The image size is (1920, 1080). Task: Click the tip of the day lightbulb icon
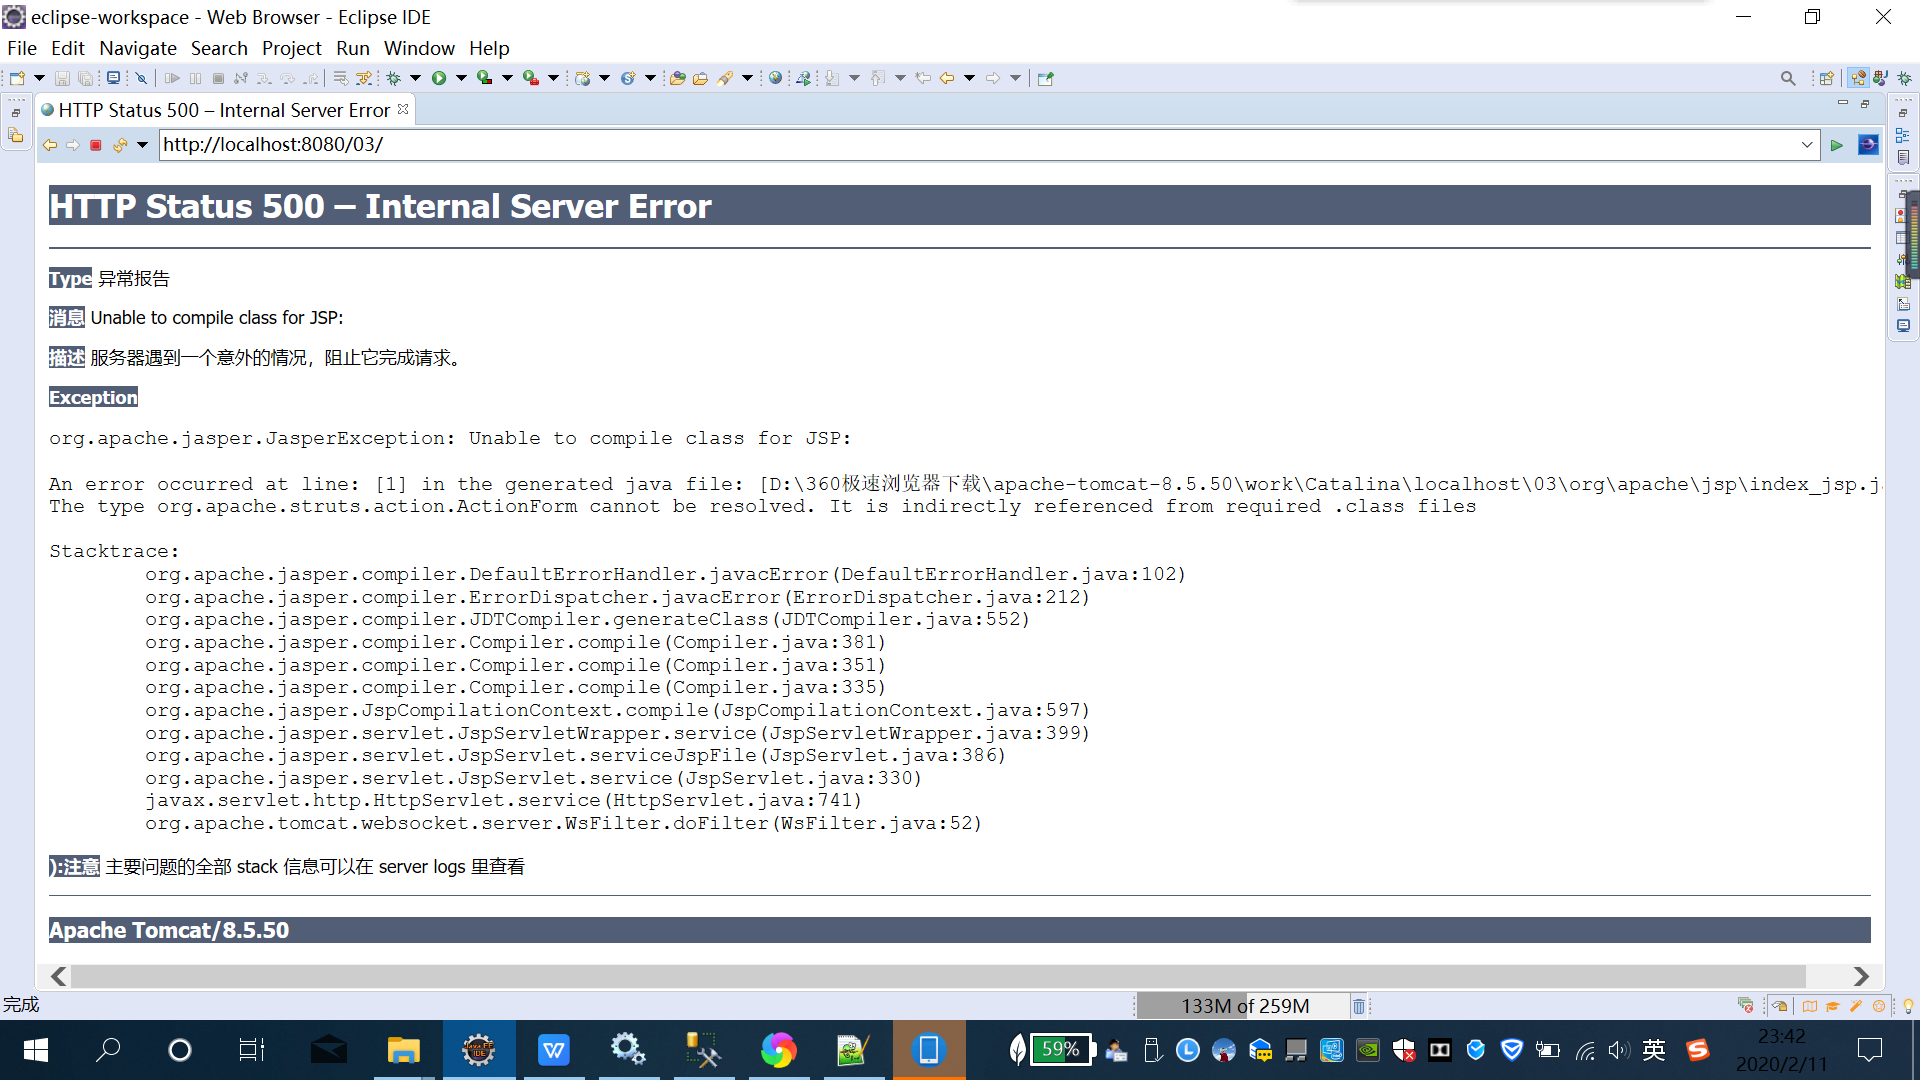(1908, 1006)
